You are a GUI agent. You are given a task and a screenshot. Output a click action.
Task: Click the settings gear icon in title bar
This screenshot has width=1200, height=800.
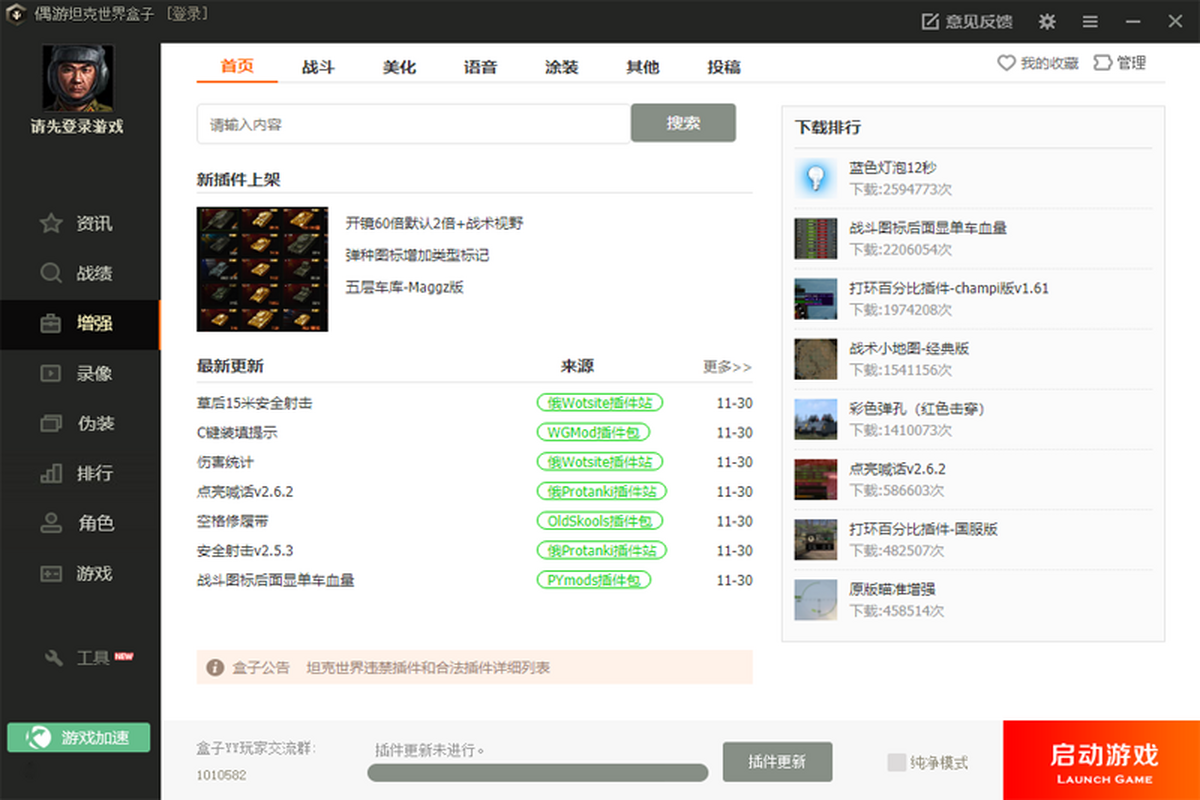coord(1047,21)
